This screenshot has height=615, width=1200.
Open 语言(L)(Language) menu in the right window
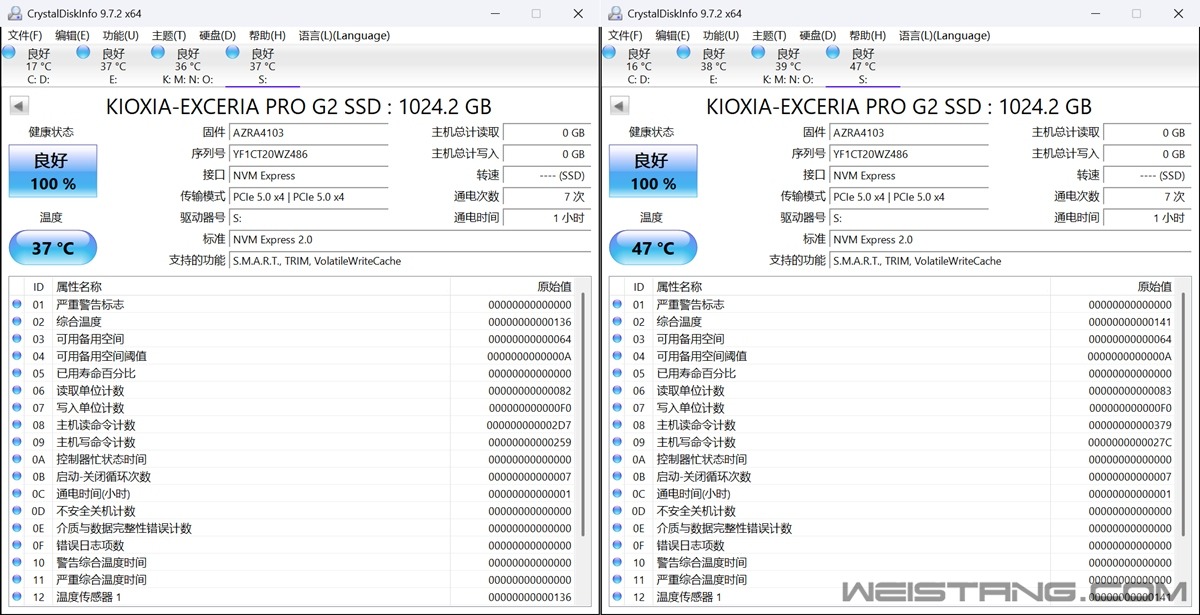coord(943,36)
